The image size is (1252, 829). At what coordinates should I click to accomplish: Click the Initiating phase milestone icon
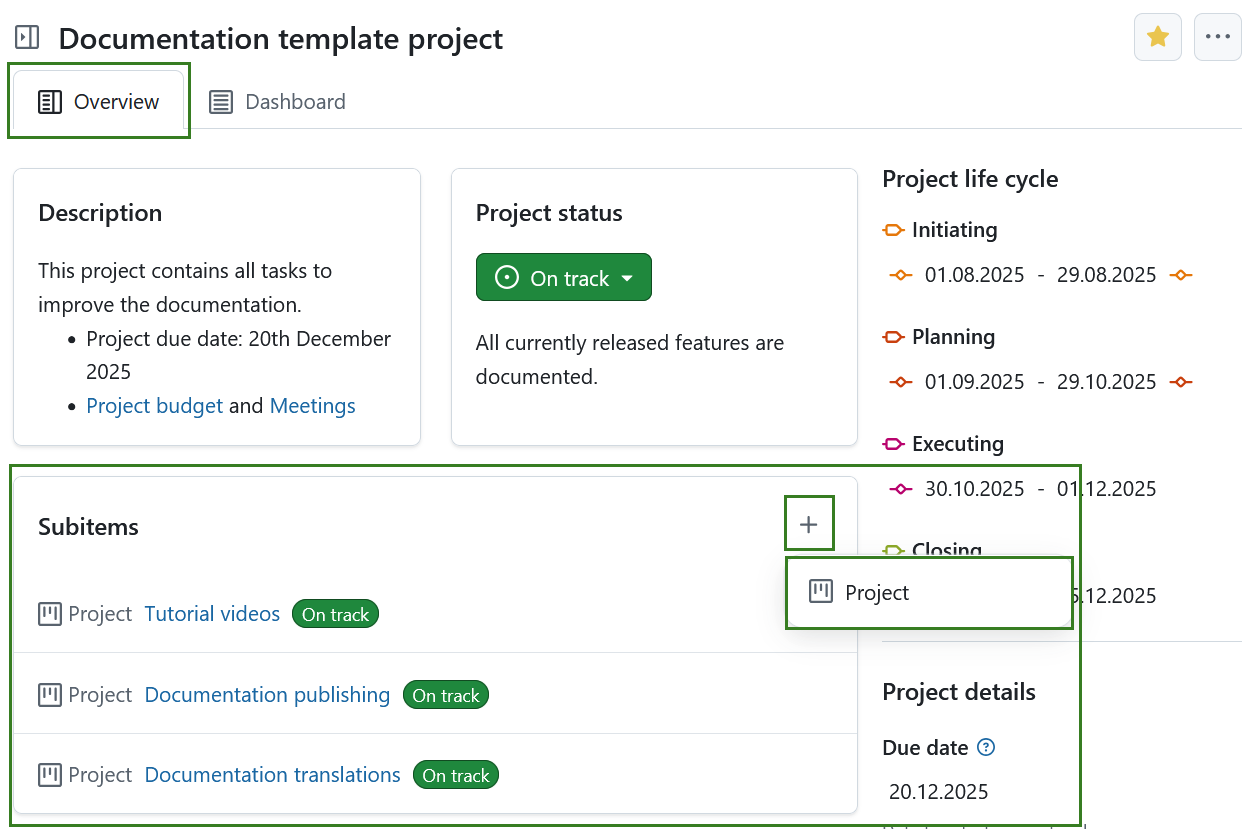coord(893,229)
